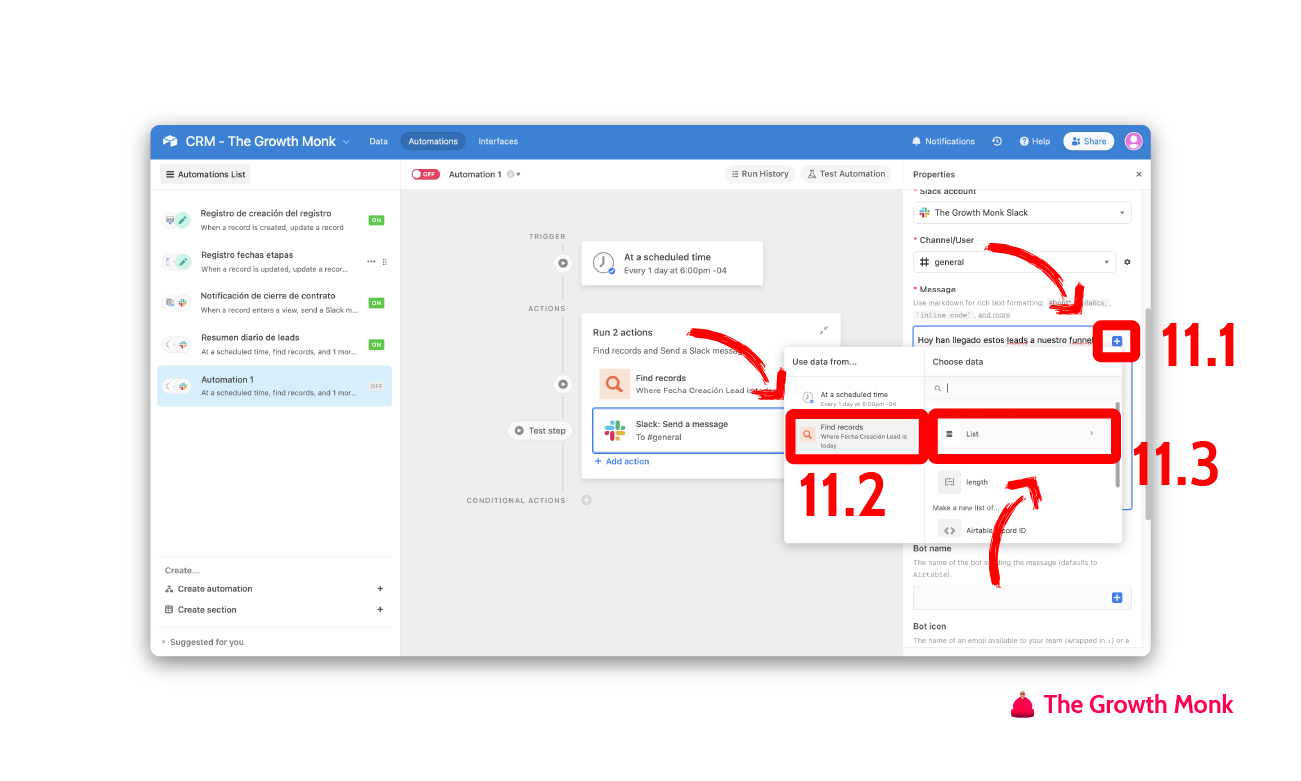Open Run History

click(x=759, y=174)
